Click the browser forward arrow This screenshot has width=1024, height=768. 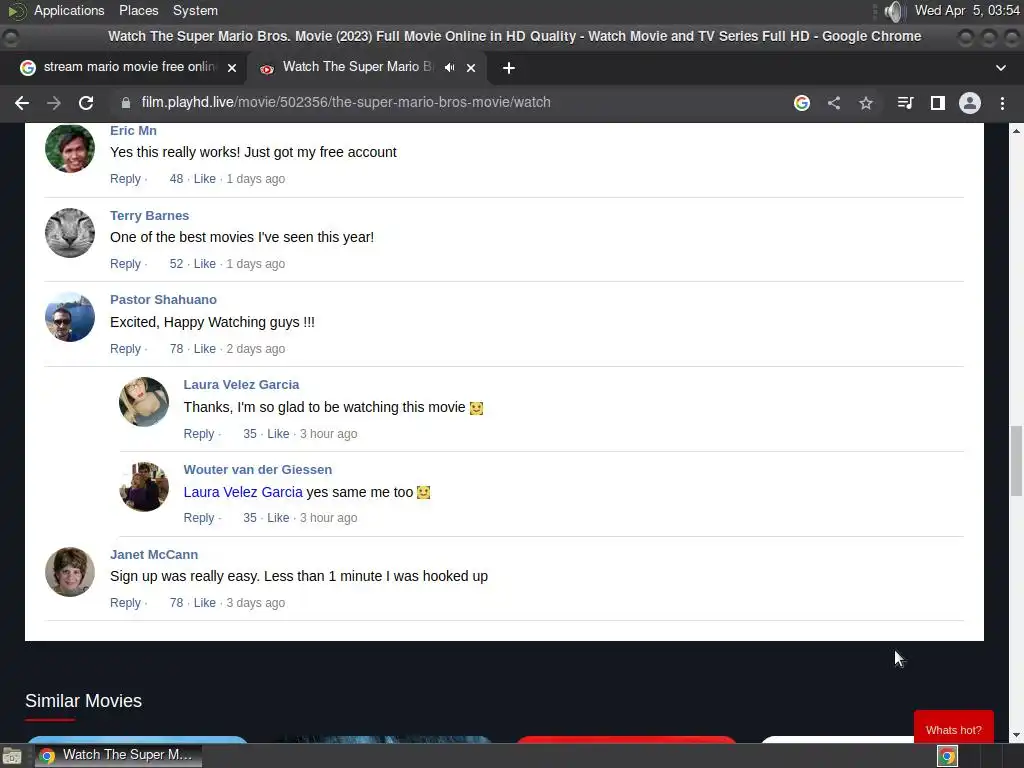(54, 103)
